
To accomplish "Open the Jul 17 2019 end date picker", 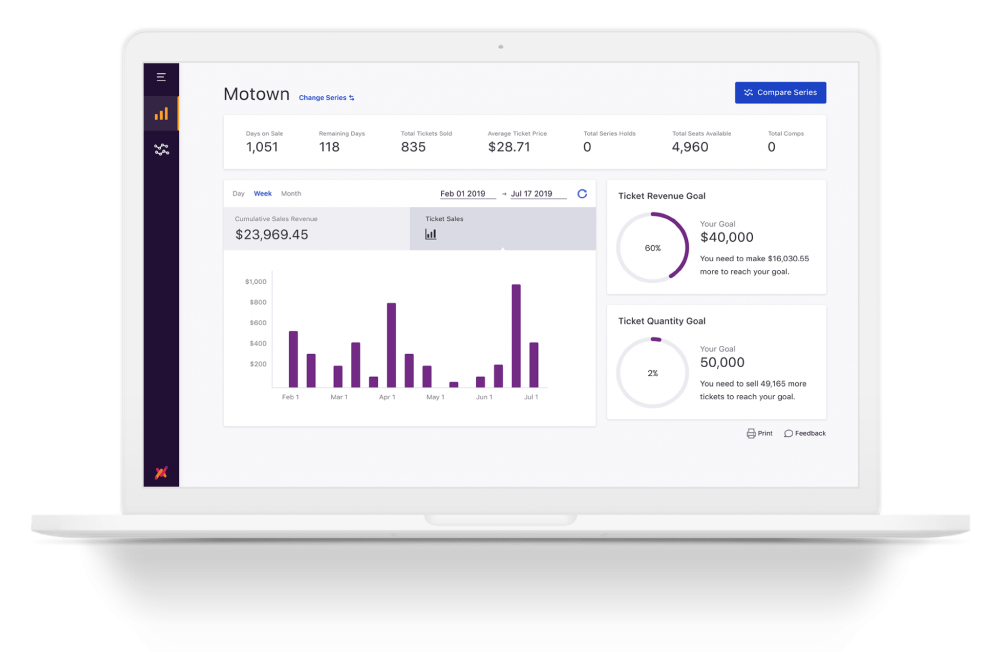I will (532, 193).
